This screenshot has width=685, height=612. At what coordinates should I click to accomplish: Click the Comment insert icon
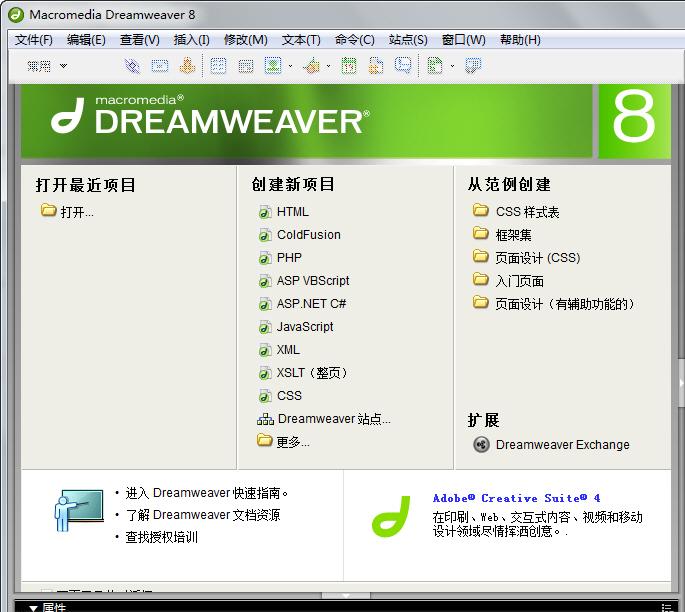click(403, 66)
